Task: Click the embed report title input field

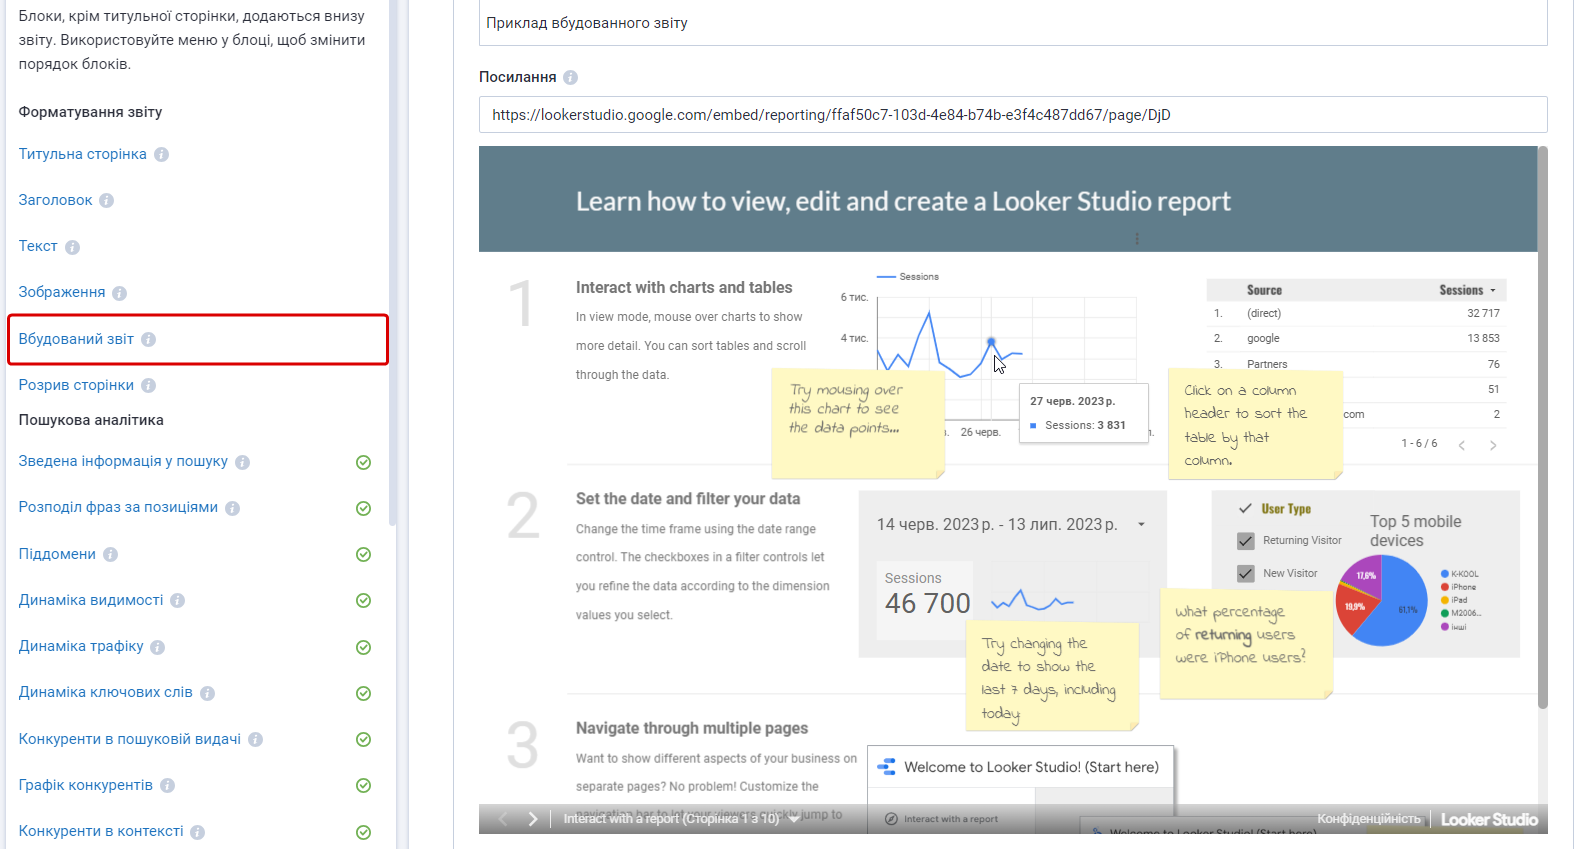Action: (1013, 23)
